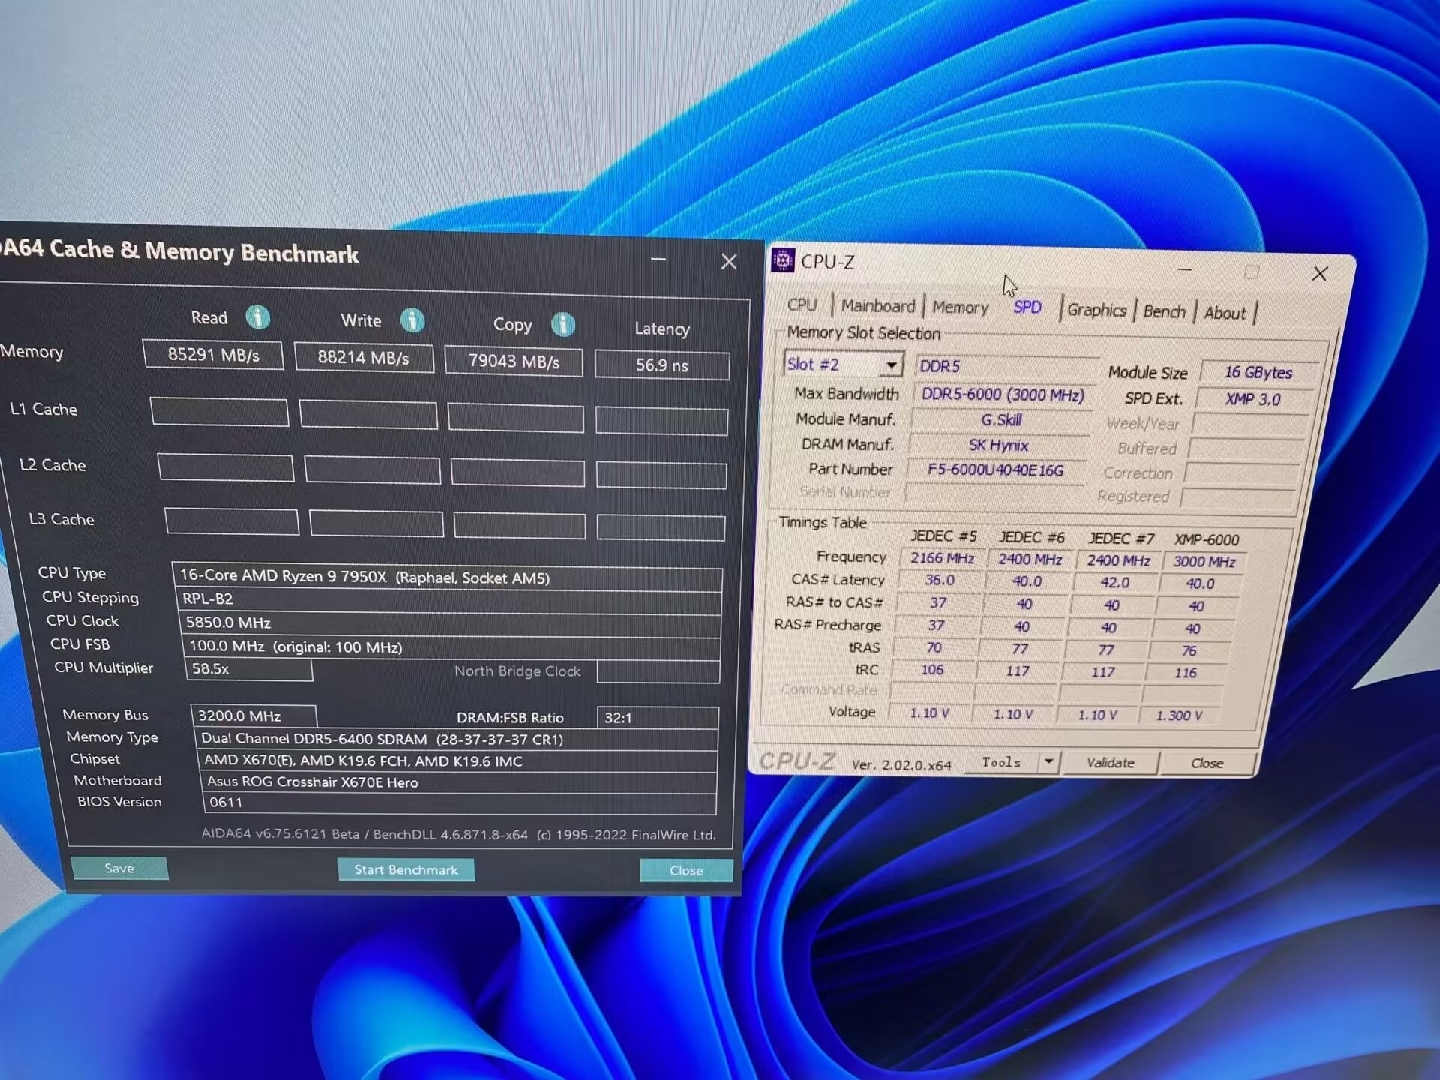Viewport: 1440px width, 1080px height.
Task: Select the Memory Latency value 56.9 ns
Action: click(662, 365)
